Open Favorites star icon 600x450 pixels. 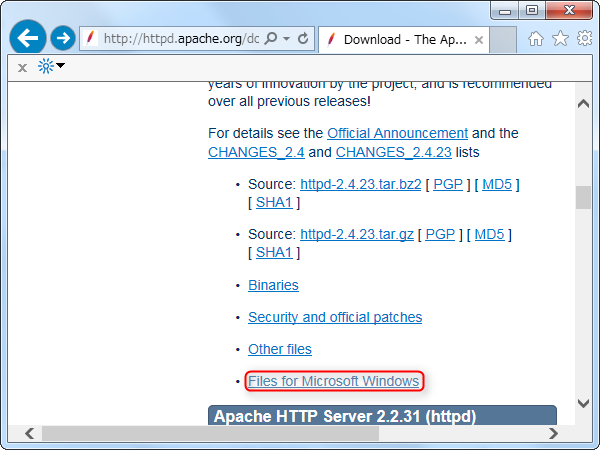560,38
